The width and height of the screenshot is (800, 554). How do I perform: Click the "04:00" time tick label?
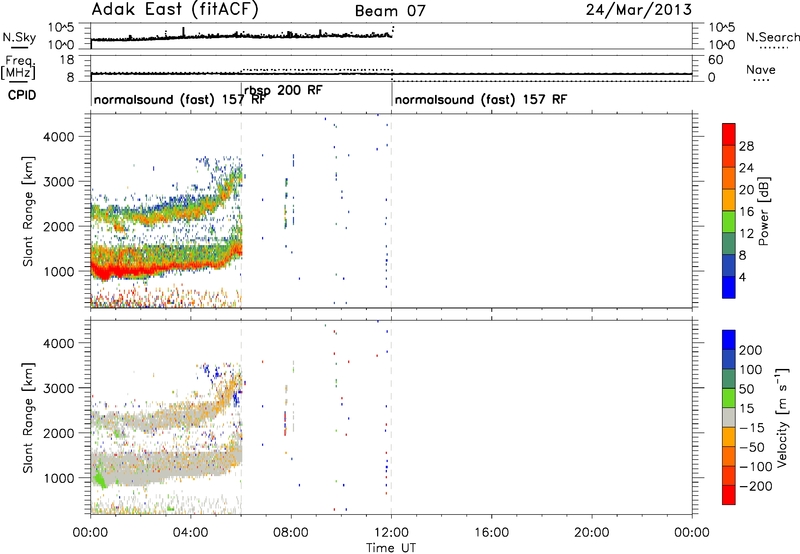[190, 533]
